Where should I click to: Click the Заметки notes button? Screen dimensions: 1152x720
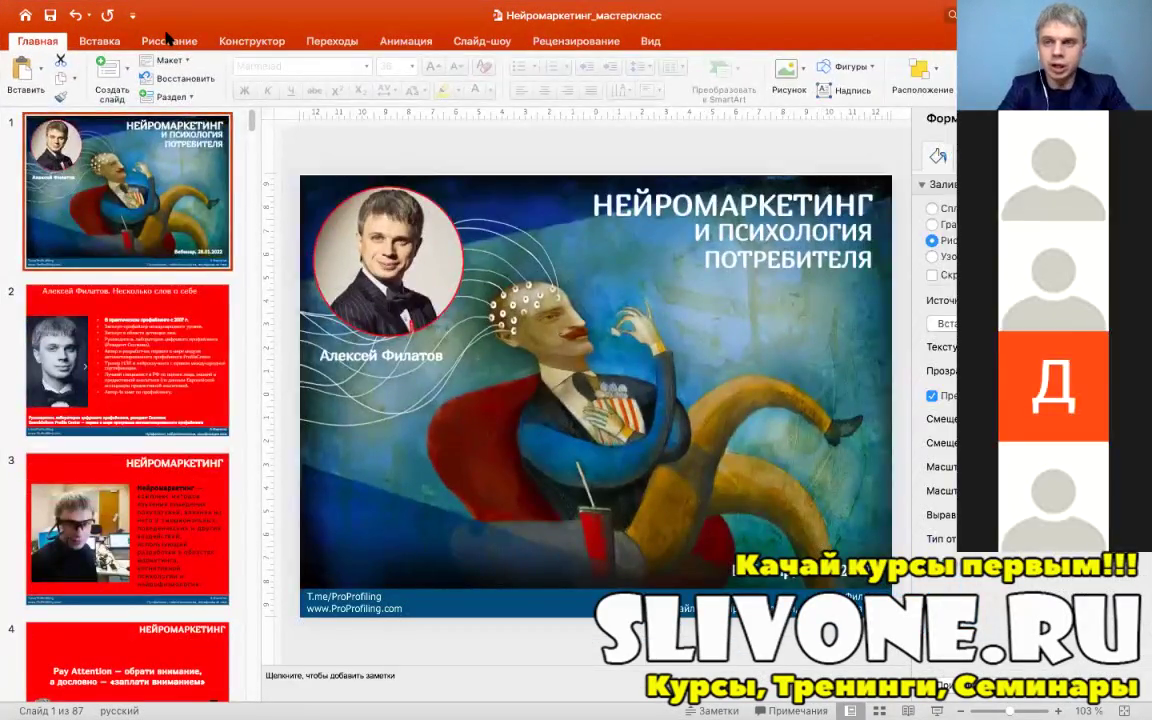[711, 711]
